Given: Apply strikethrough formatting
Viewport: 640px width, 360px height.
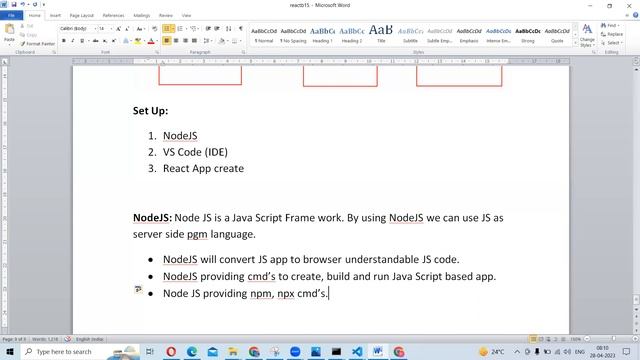Looking at the screenshot, I should (x=95, y=41).
